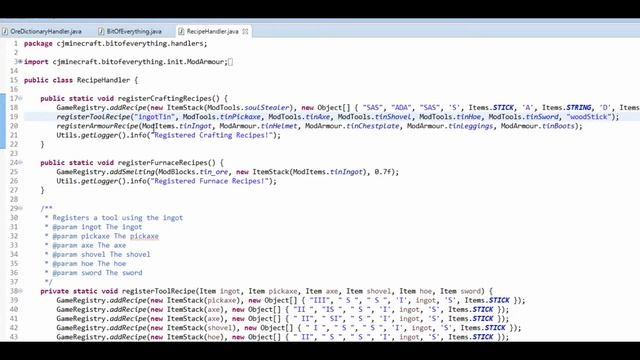Click the registerArmourRecipe call on line 20

[97, 126]
